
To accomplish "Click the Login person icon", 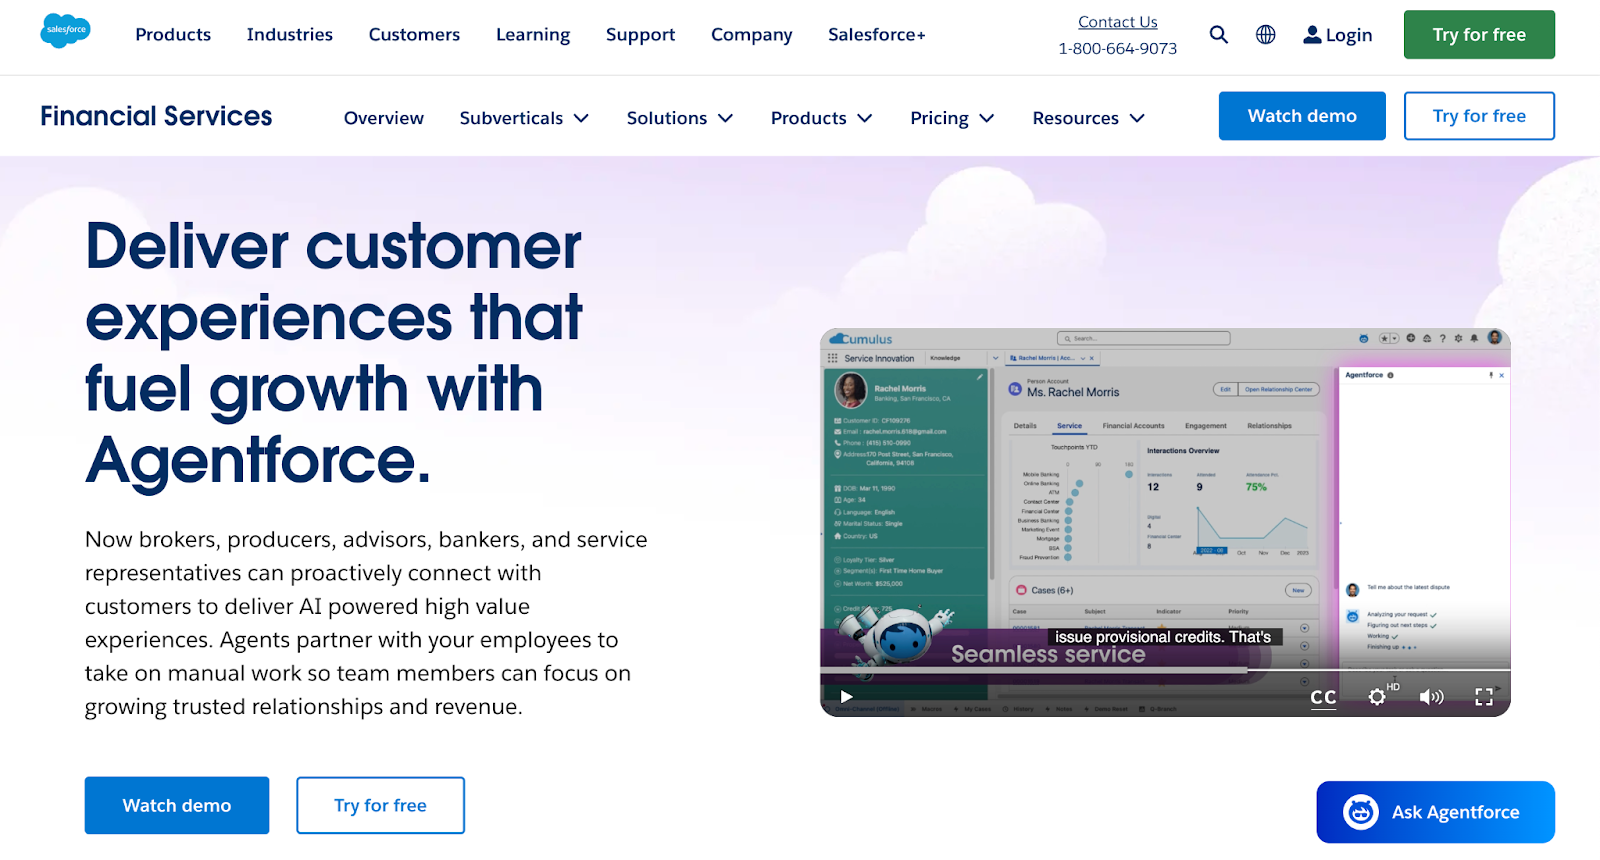I will (1312, 35).
